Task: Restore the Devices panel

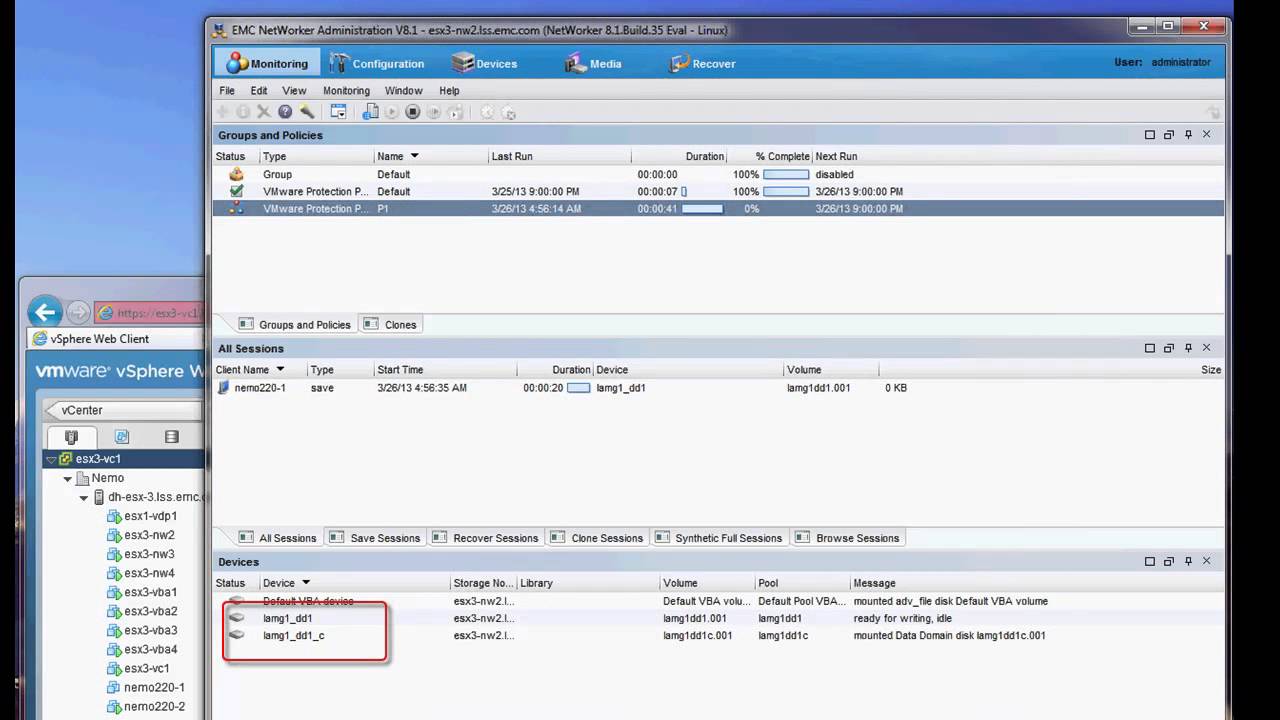Action: click(1169, 562)
